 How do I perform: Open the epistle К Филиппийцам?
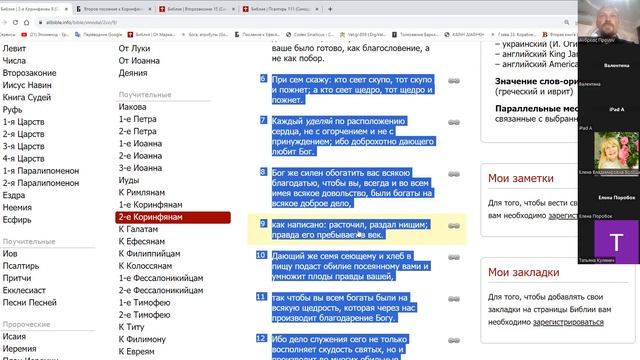[x=149, y=253]
